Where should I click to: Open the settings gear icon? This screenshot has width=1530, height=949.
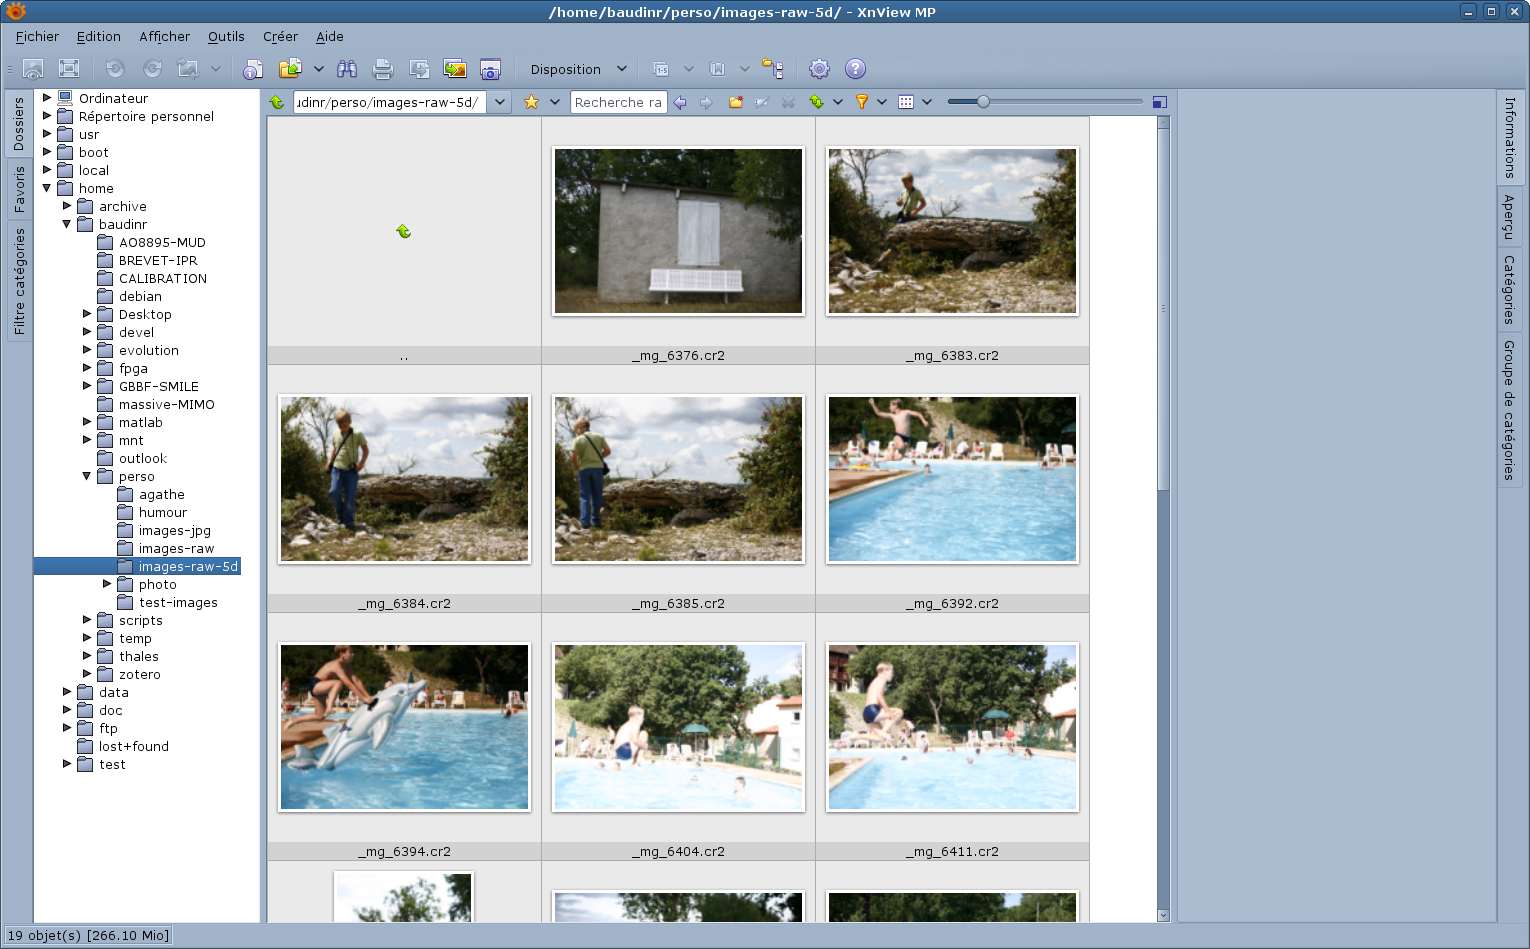pyautogui.click(x=819, y=69)
